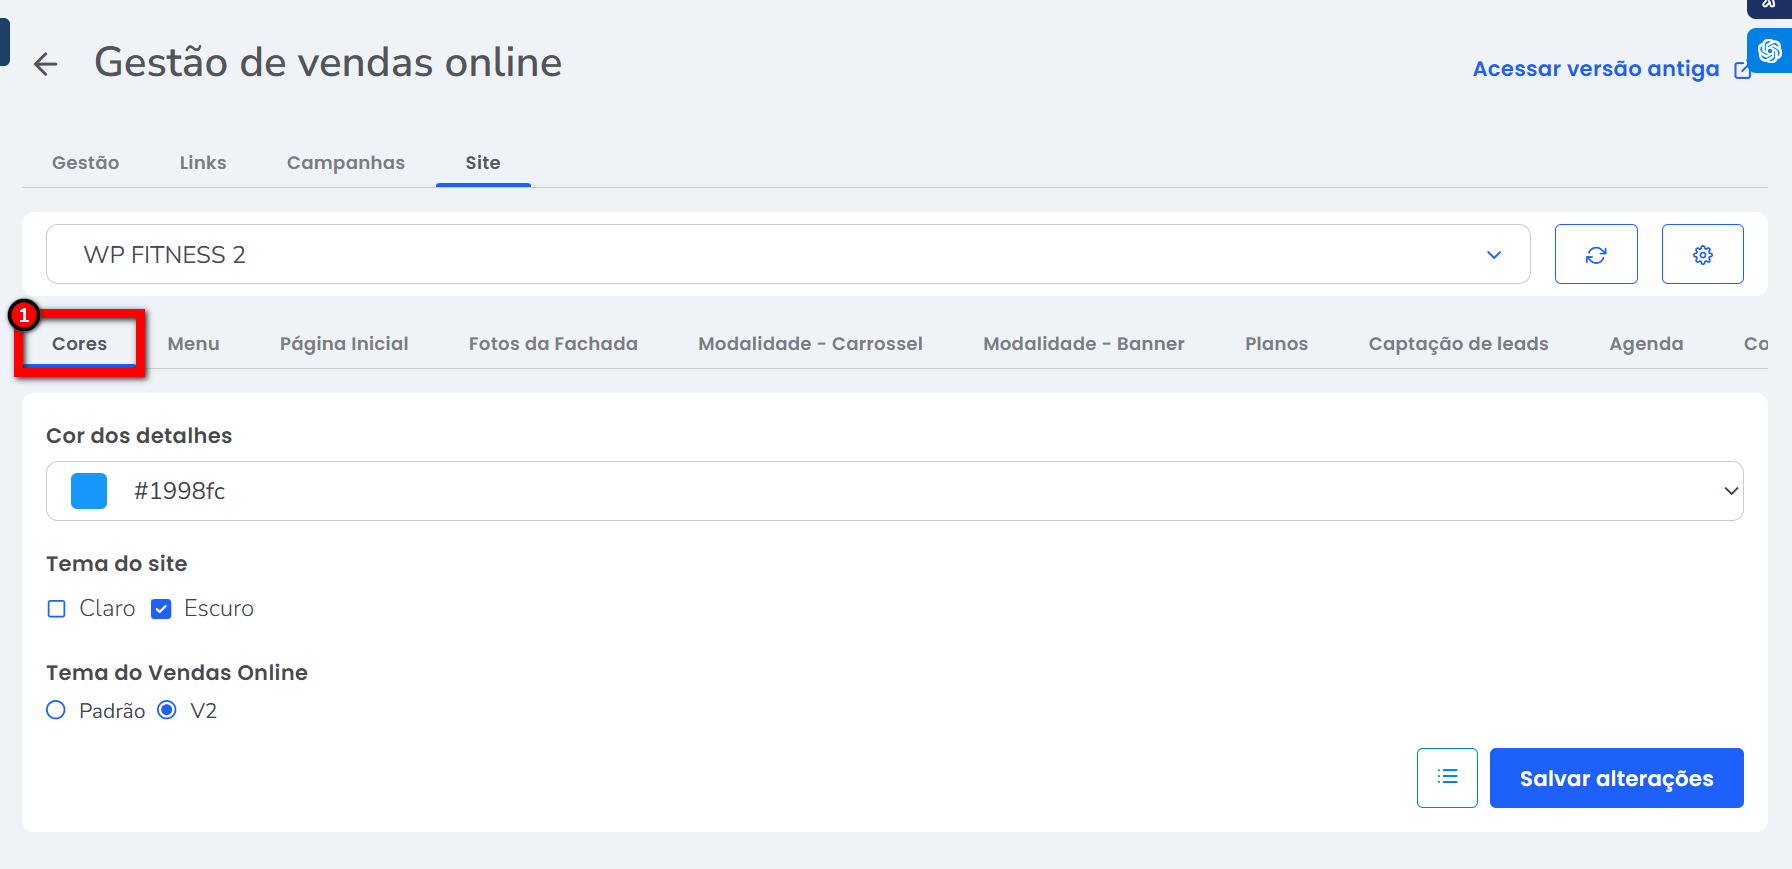
Task: Follow the Acessar versão antiga link
Action: click(1595, 69)
